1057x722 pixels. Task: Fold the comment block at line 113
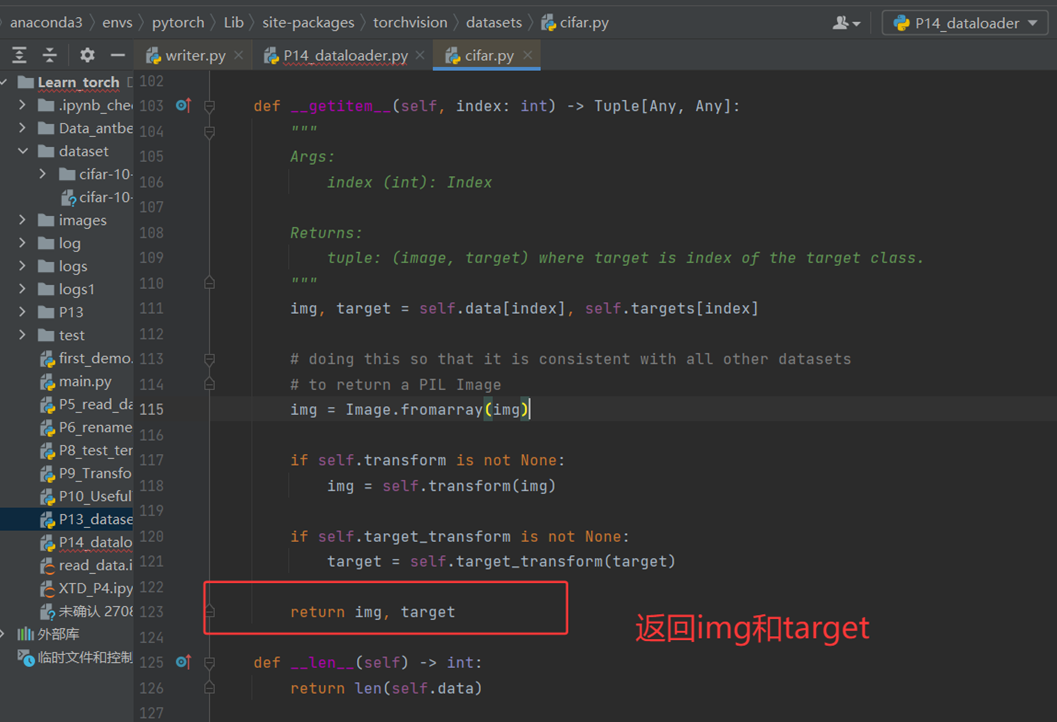pos(210,359)
